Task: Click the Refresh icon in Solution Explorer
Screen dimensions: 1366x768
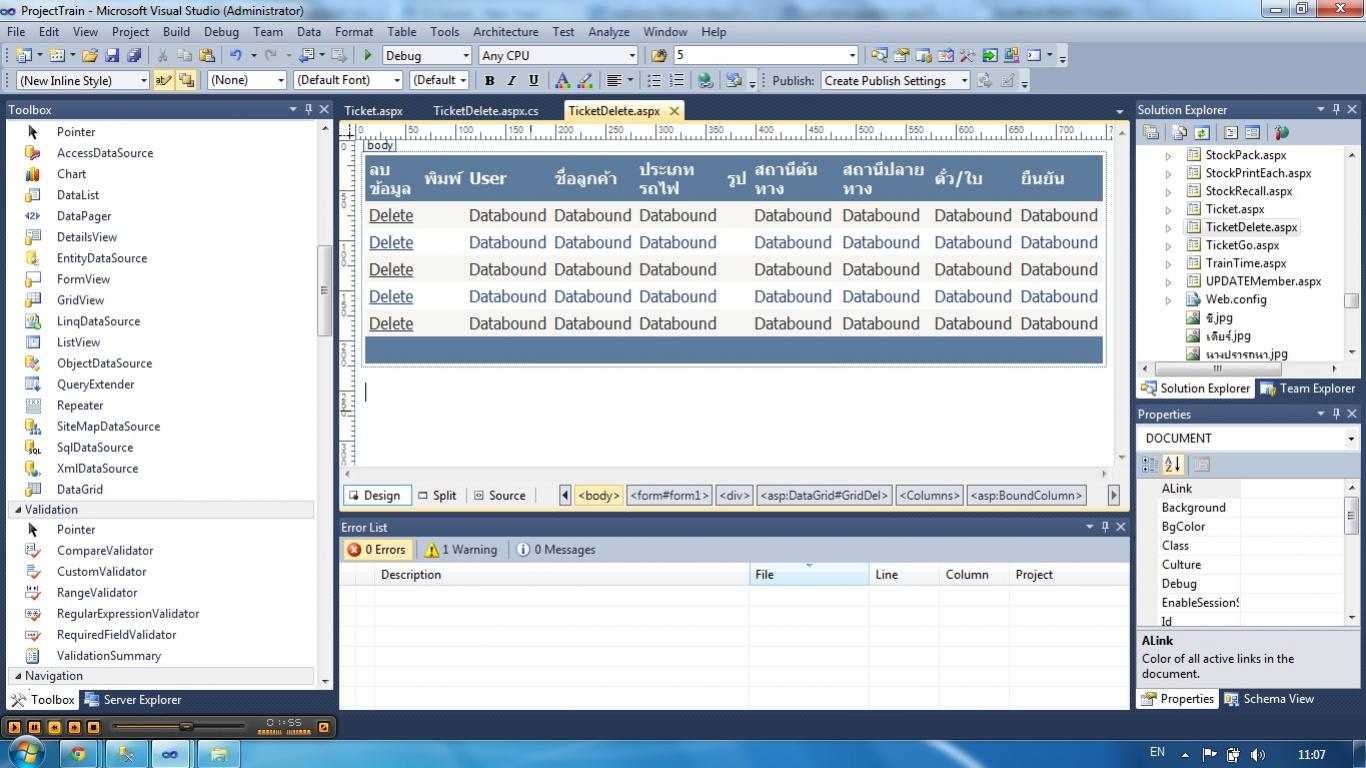Action: point(1202,132)
